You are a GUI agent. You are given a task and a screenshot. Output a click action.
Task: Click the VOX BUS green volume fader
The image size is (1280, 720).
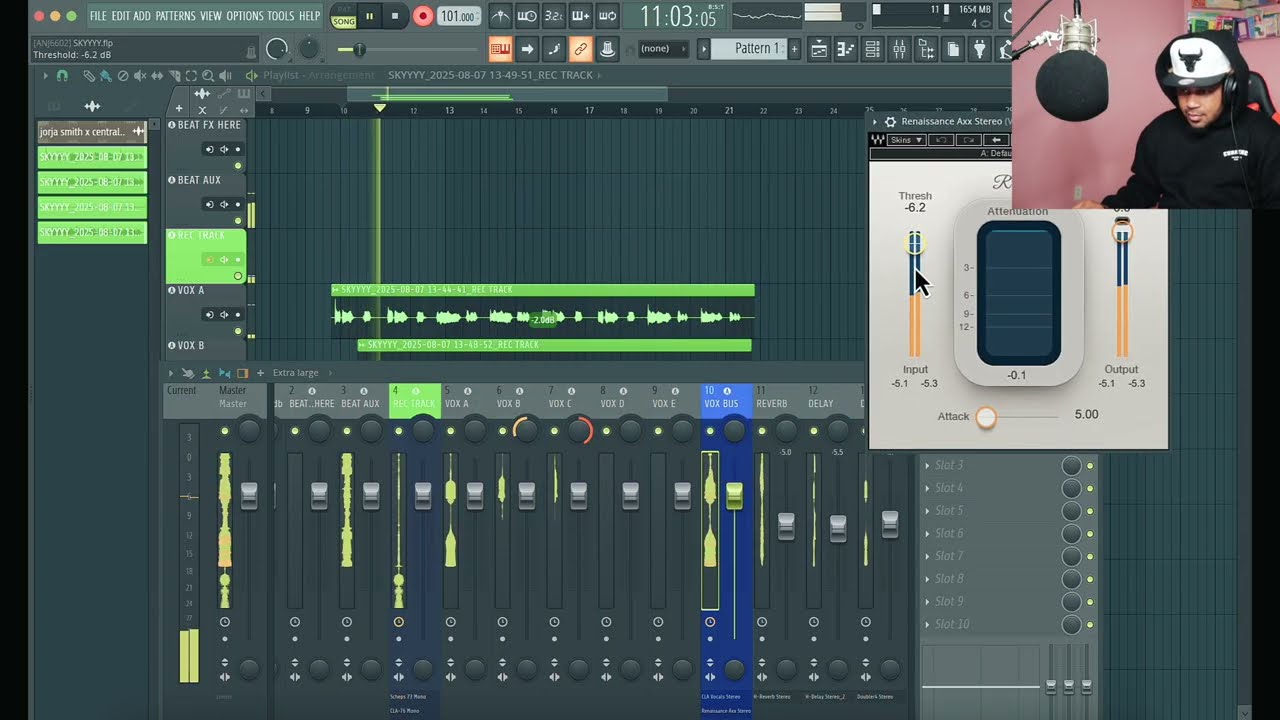click(x=735, y=495)
